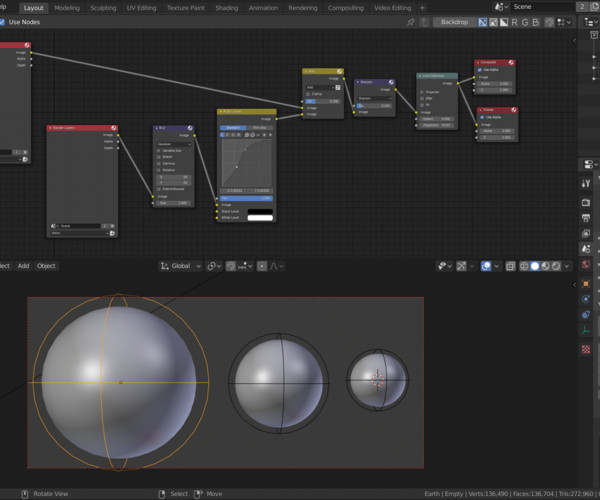Open the Add menu in 3D viewport
Screen dimensions: 600x500
[23, 266]
